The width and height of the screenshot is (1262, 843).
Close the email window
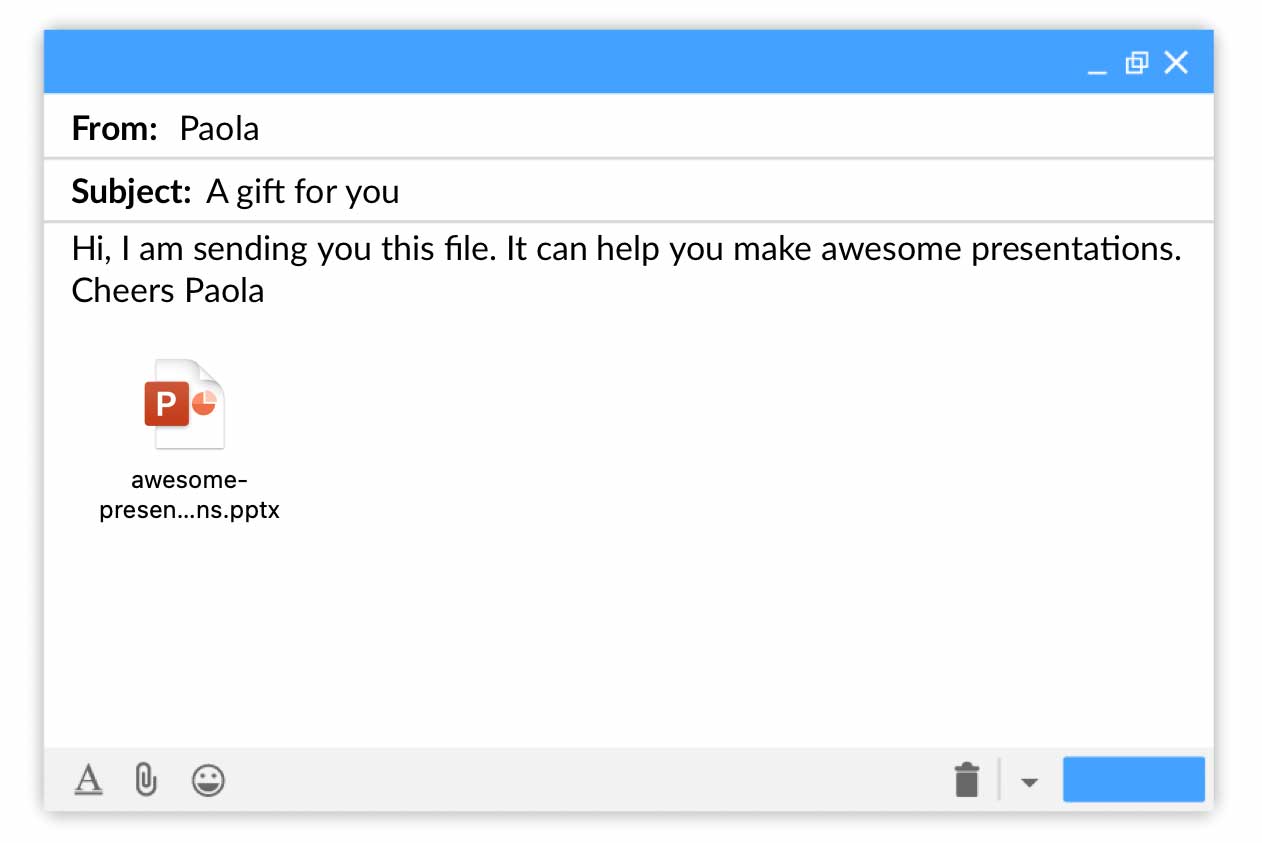tap(1176, 63)
